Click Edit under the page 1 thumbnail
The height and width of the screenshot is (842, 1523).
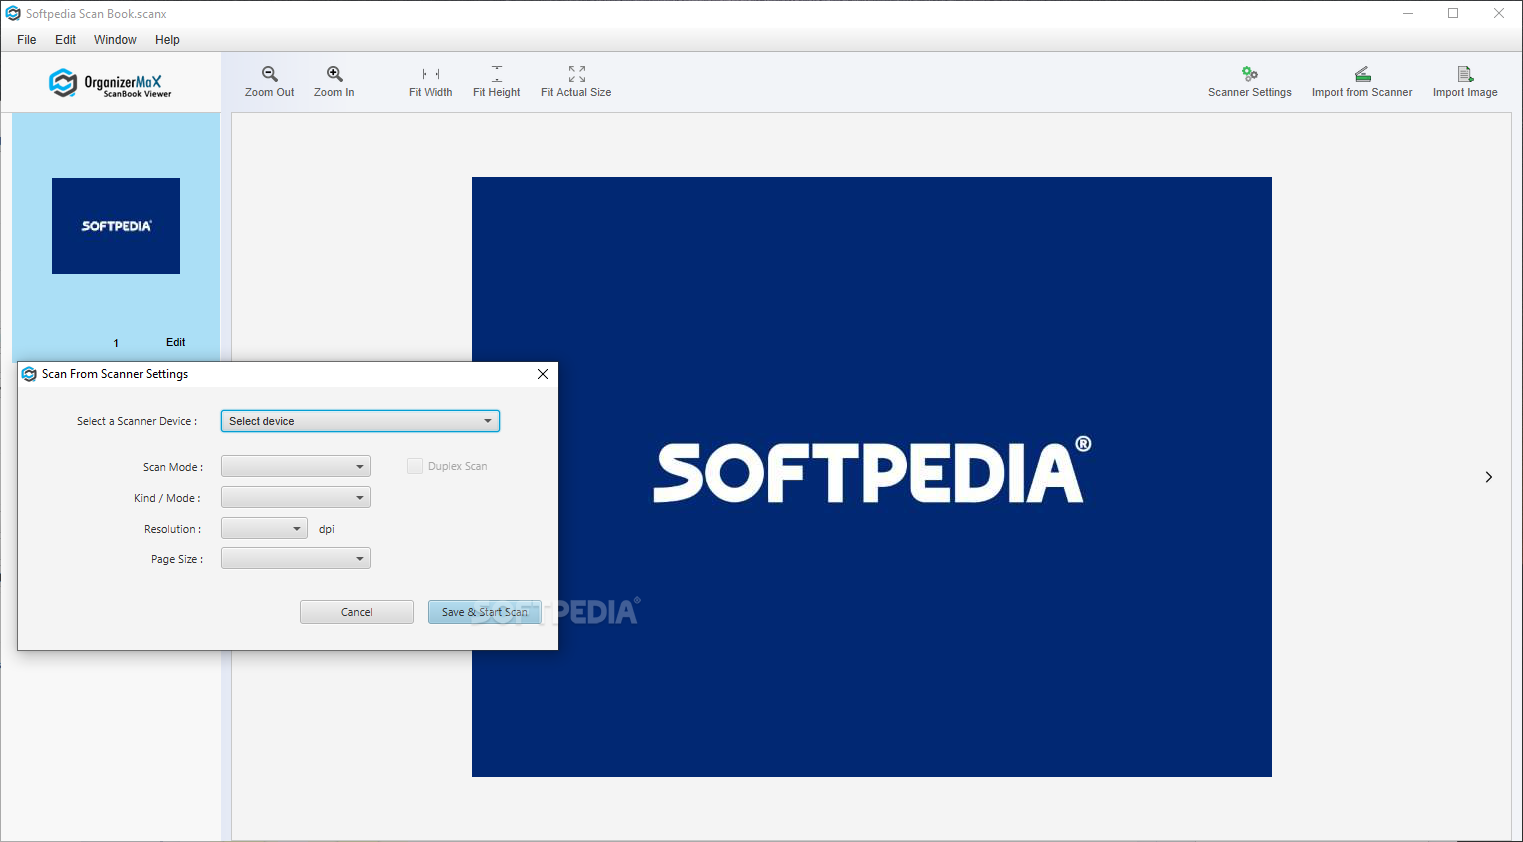(x=176, y=342)
